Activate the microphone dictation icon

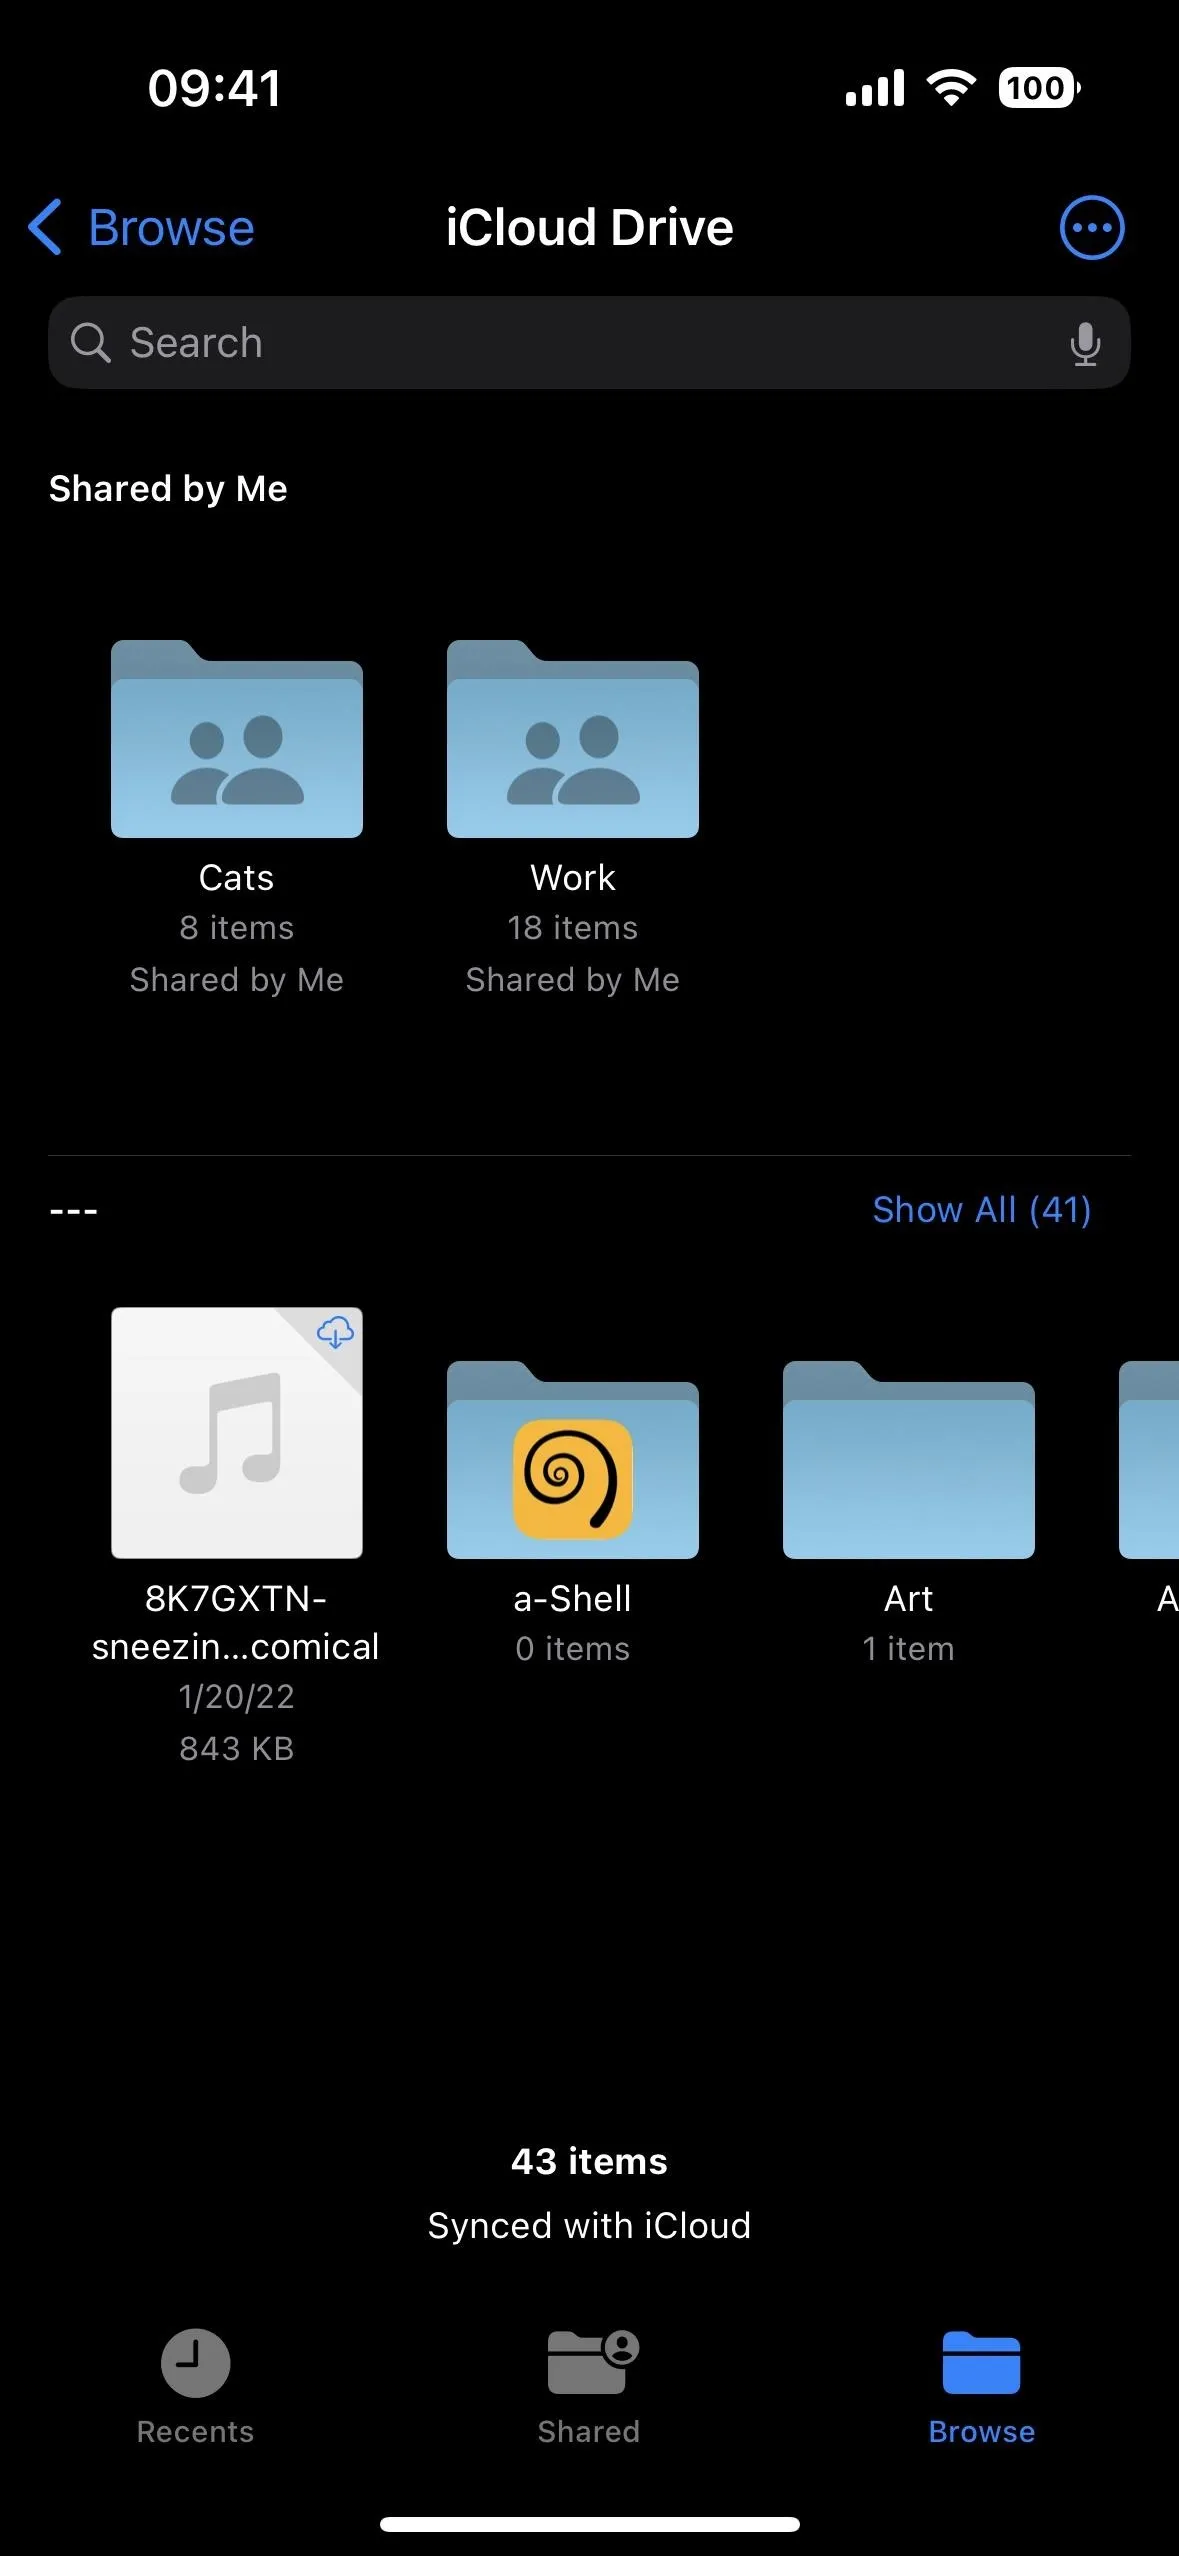pos(1085,343)
